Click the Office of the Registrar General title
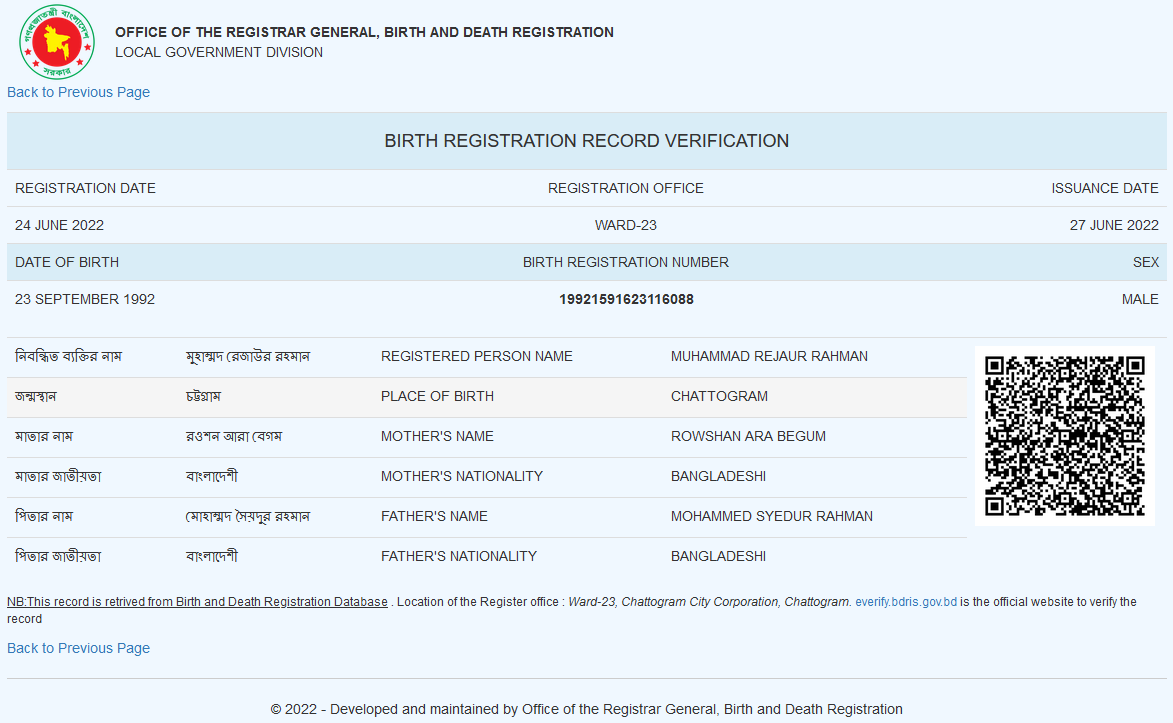1173x723 pixels. point(364,32)
